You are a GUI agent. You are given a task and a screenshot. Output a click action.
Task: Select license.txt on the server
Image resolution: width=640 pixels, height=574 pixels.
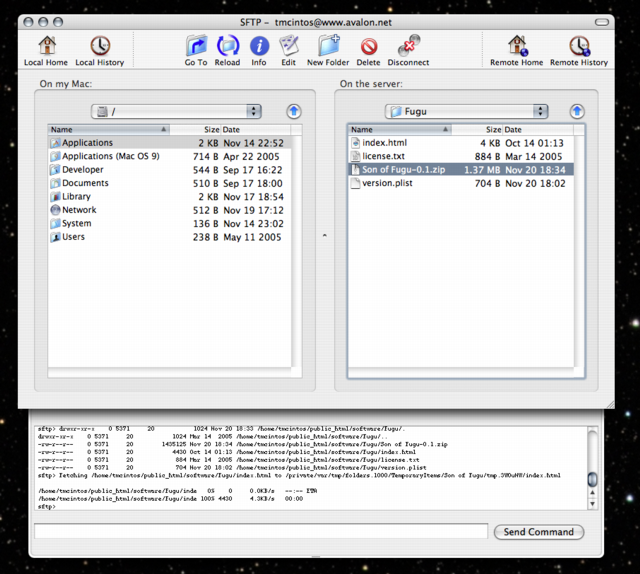[461, 156]
